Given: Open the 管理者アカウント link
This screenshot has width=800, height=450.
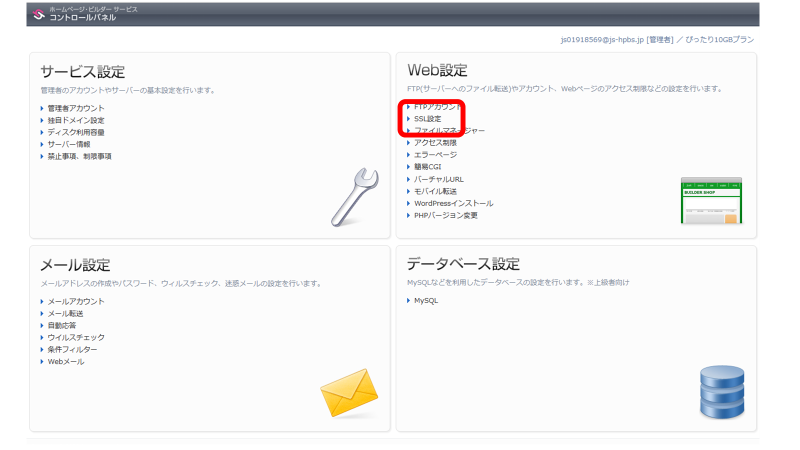Looking at the screenshot, I should tap(76, 108).
